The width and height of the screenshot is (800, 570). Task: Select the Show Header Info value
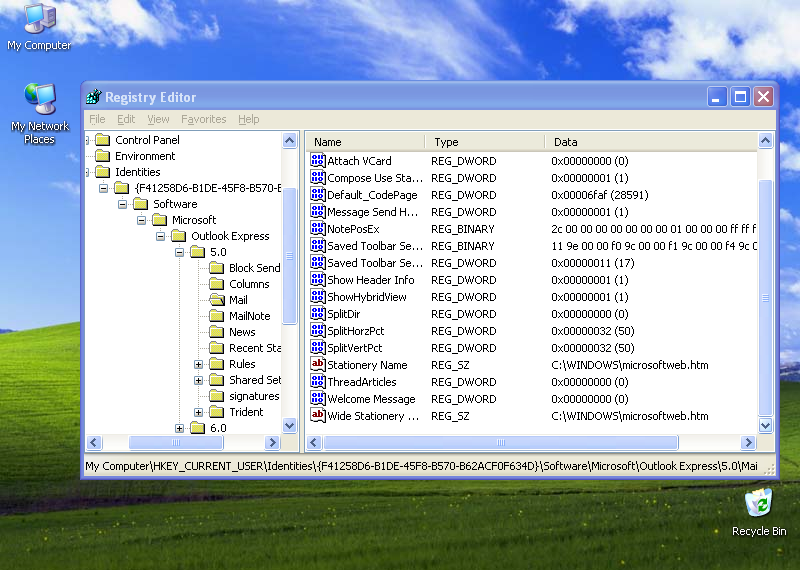370,280
